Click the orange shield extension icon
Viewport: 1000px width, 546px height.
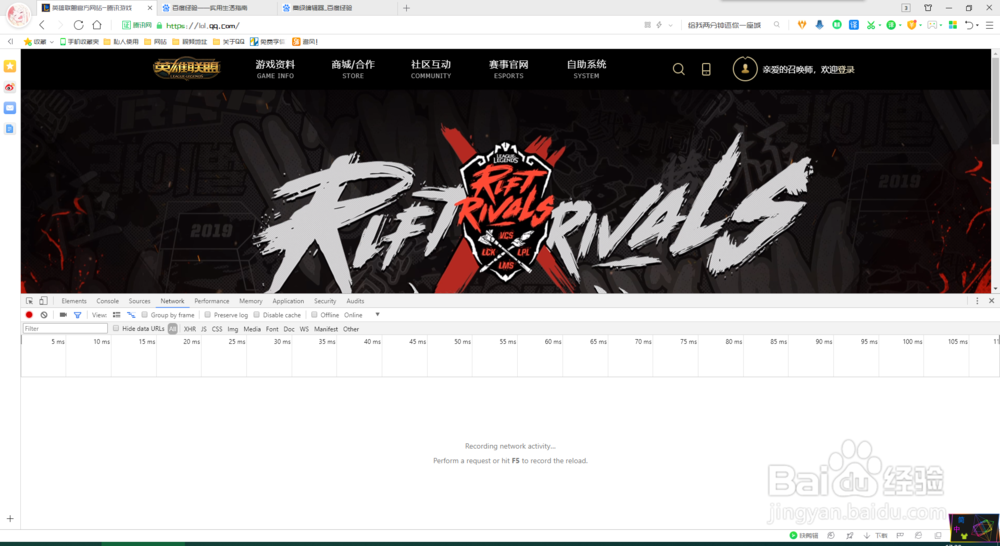(x=911, y=25)
